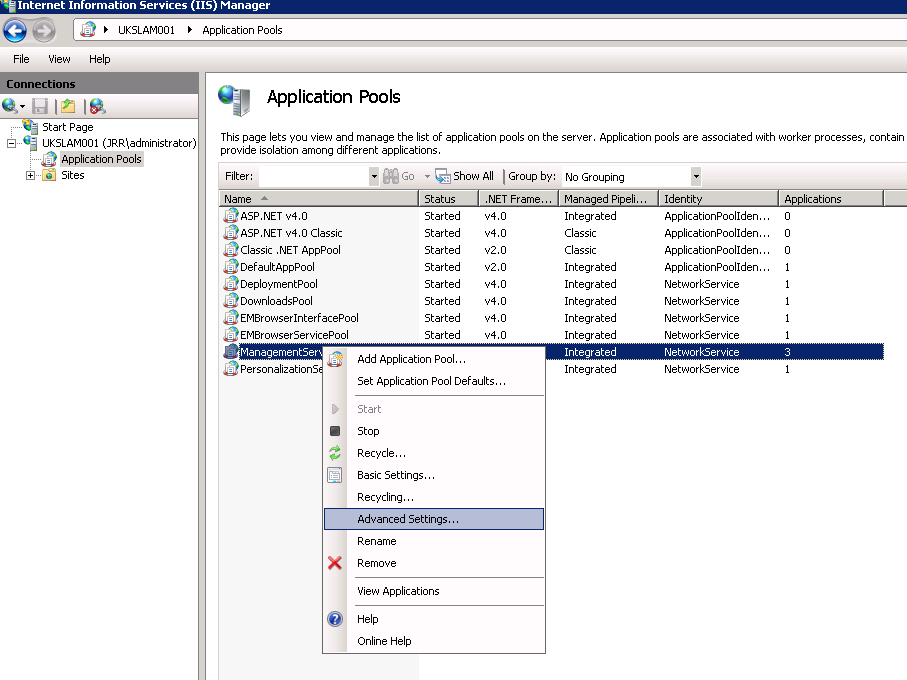Image resolution: width=907 pixels, height=680 pixels.
Task: Click the Go binoculars filter icon
Action: click(x=391, y=176)
